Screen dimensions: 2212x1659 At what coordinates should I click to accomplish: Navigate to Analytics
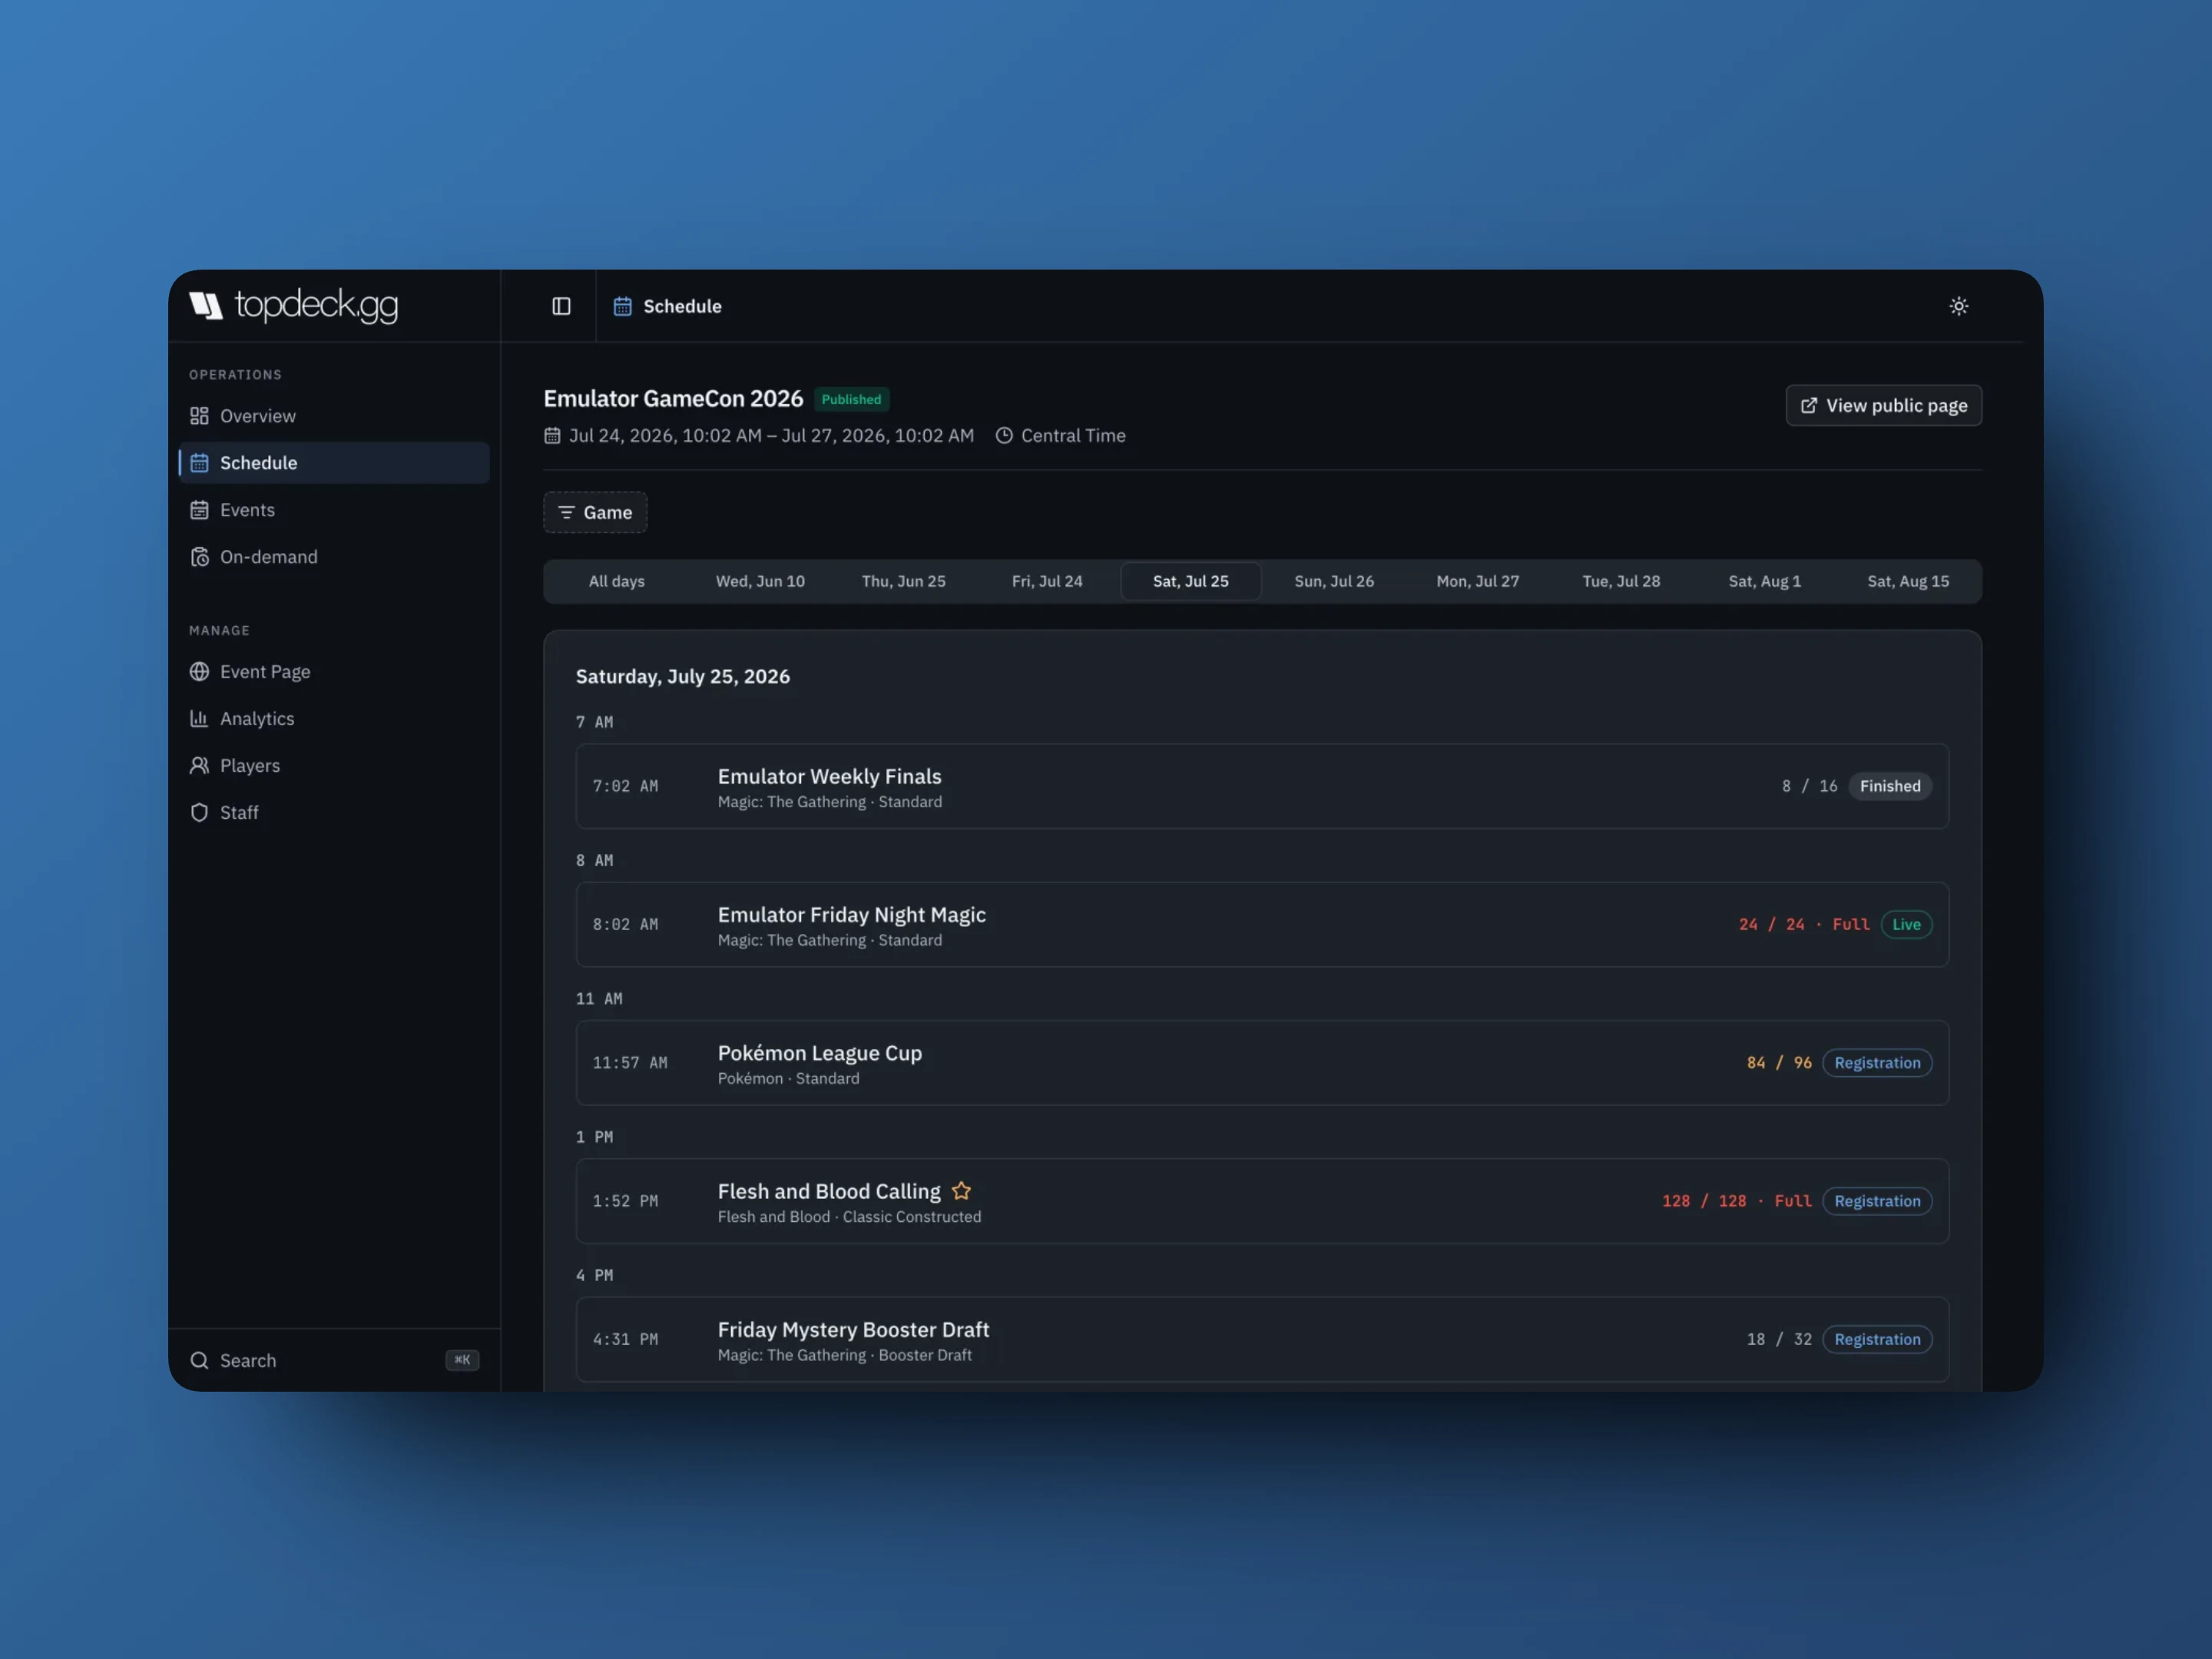click(334, 719)
